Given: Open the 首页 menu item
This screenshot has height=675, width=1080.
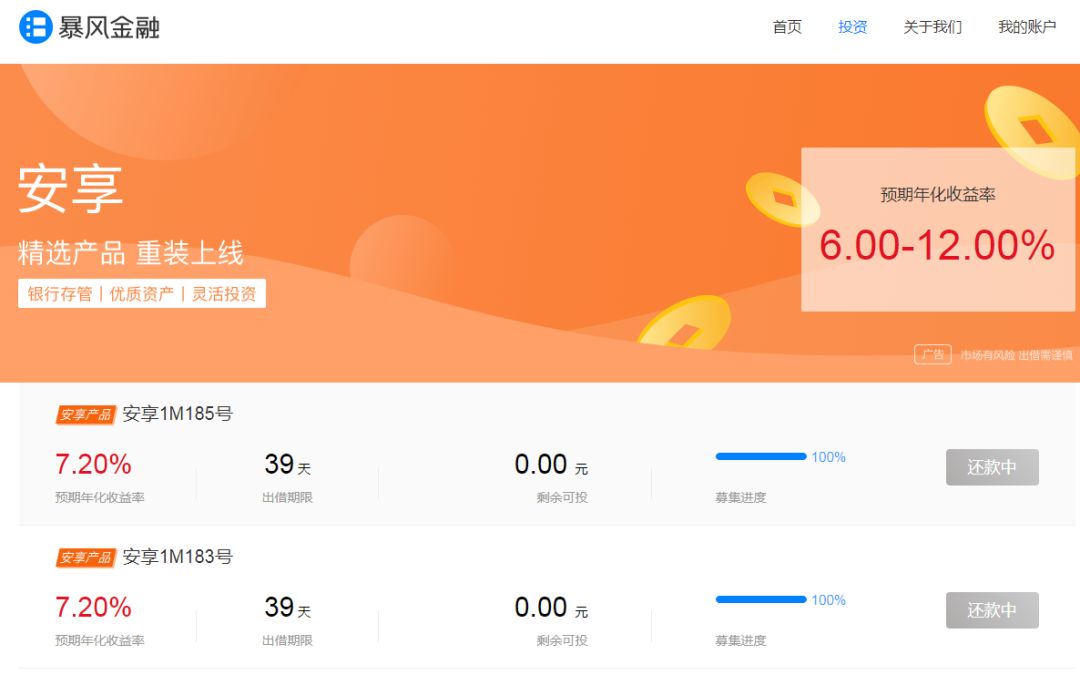Looking at the screenshot, I should click(787, 27).
